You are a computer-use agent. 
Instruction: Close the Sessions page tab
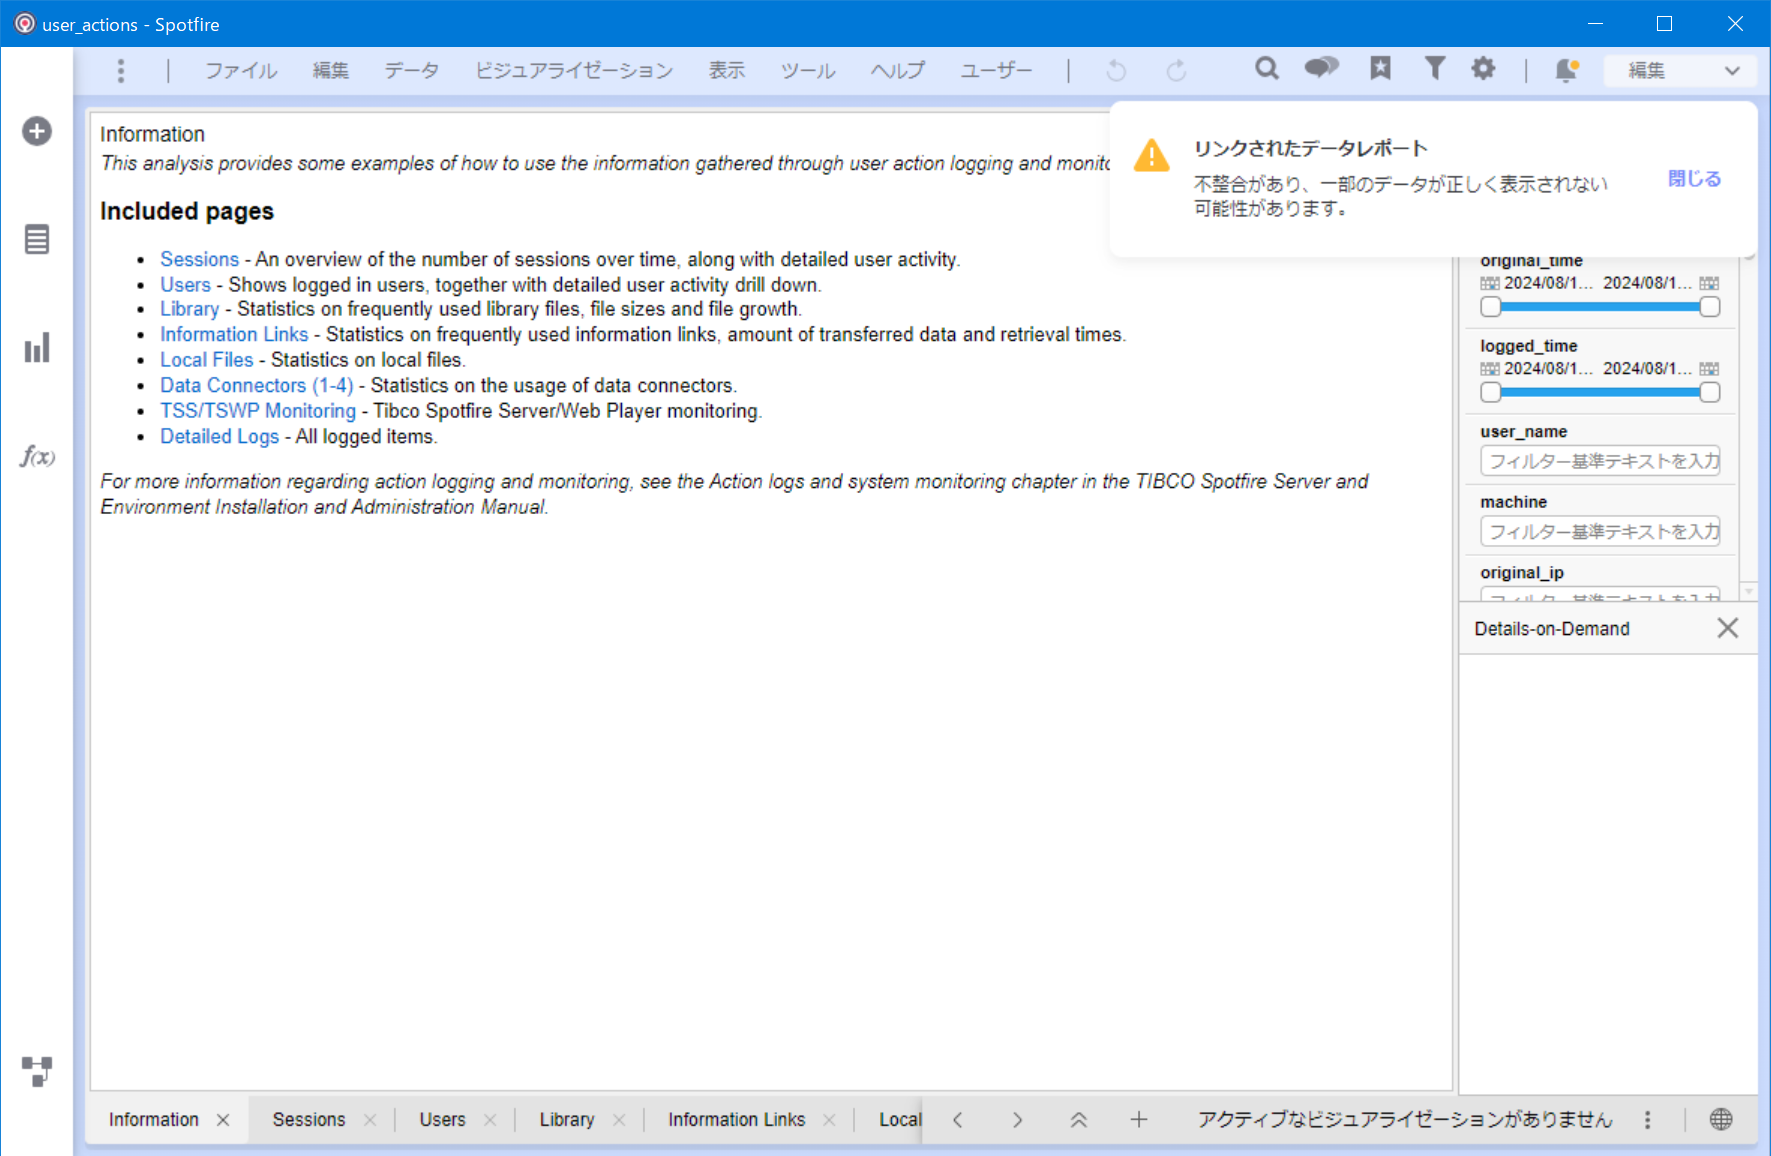[370, 1120]
